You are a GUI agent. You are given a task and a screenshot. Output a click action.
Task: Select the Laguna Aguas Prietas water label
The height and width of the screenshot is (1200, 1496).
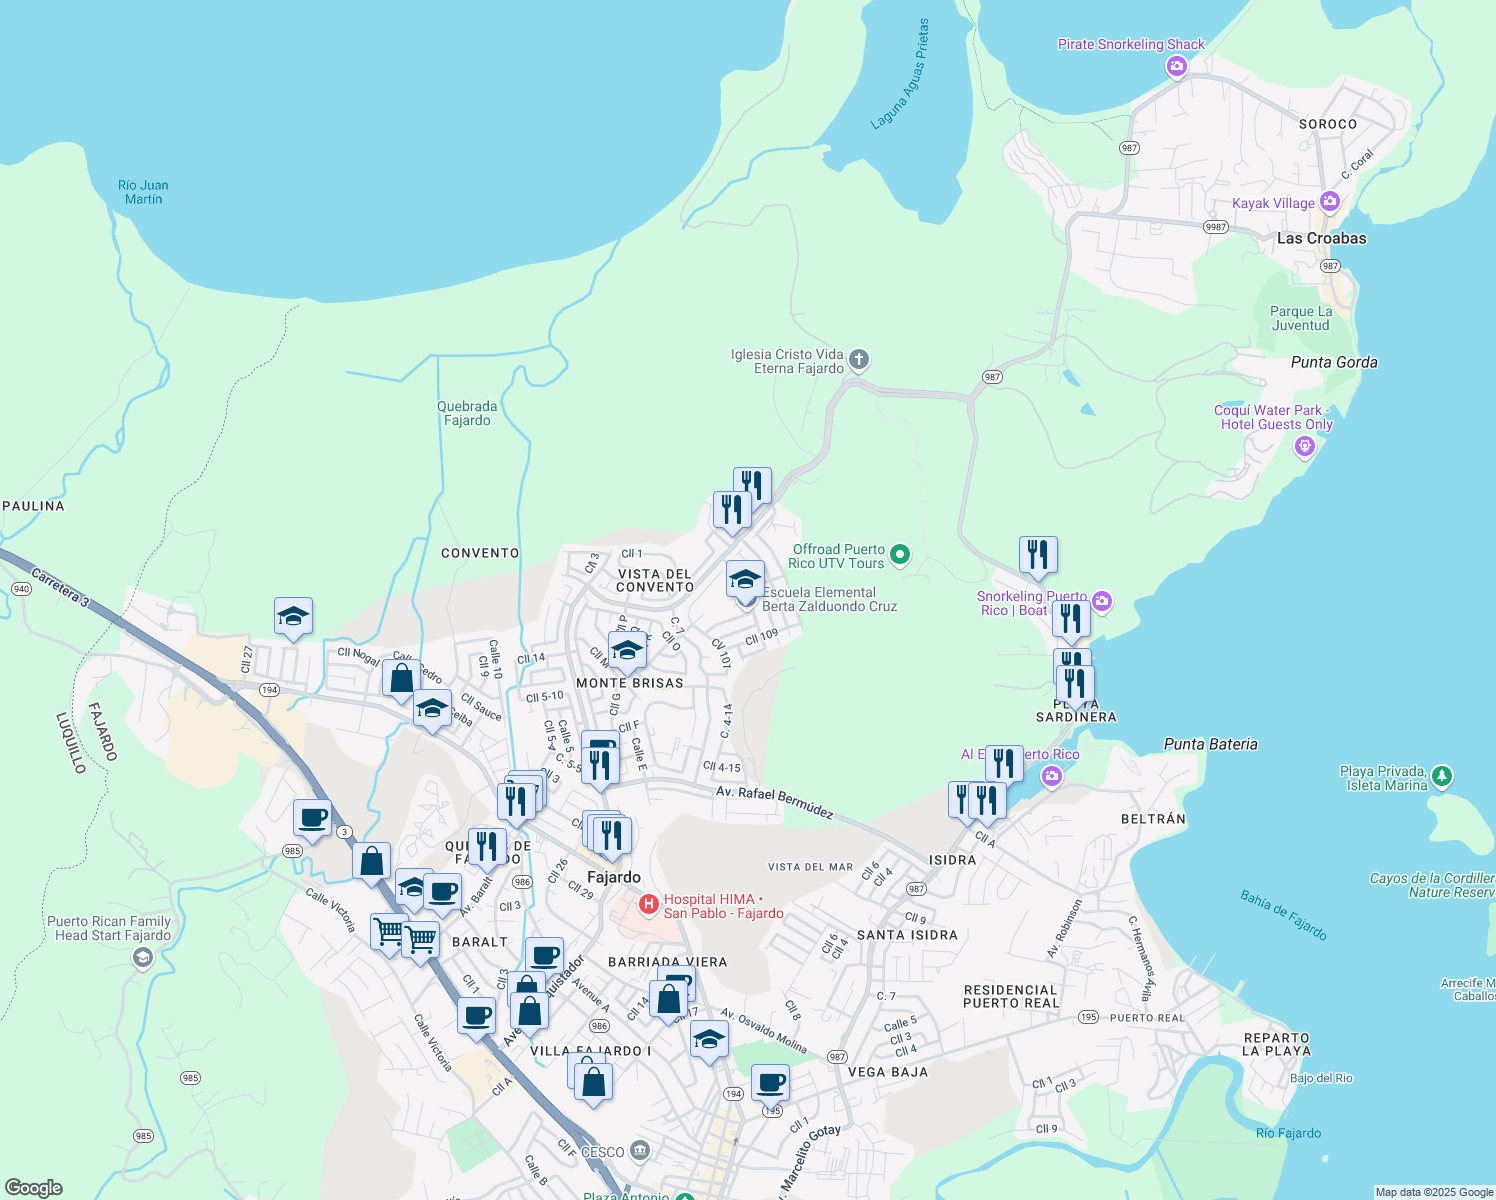[901, 74]
